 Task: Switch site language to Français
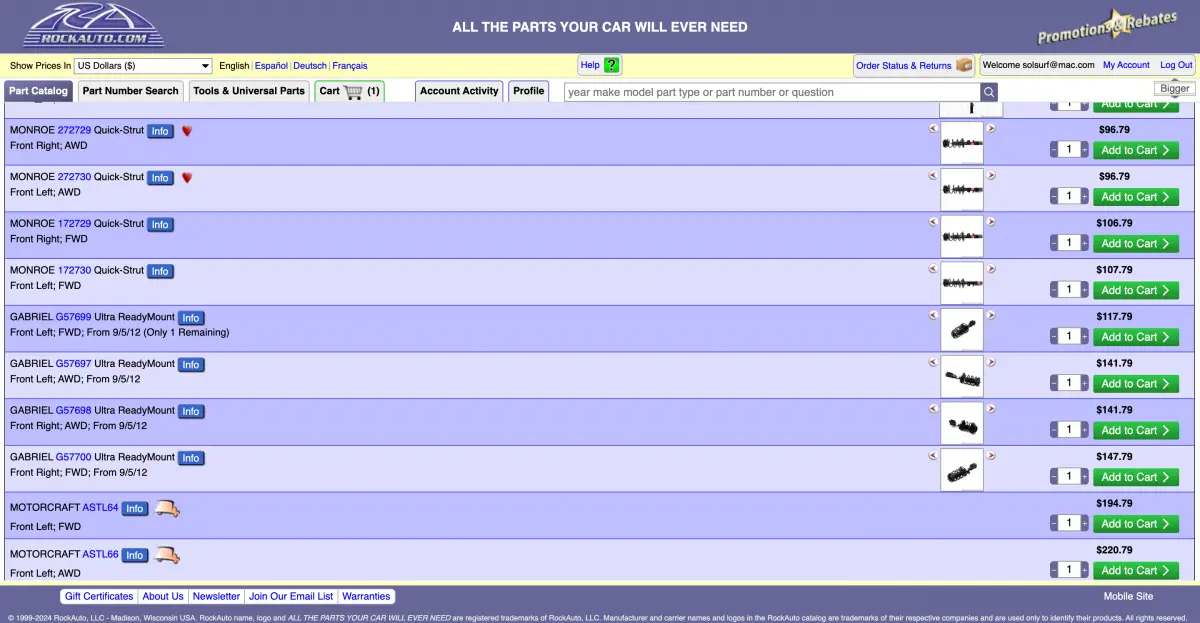[x=350, y=66]
